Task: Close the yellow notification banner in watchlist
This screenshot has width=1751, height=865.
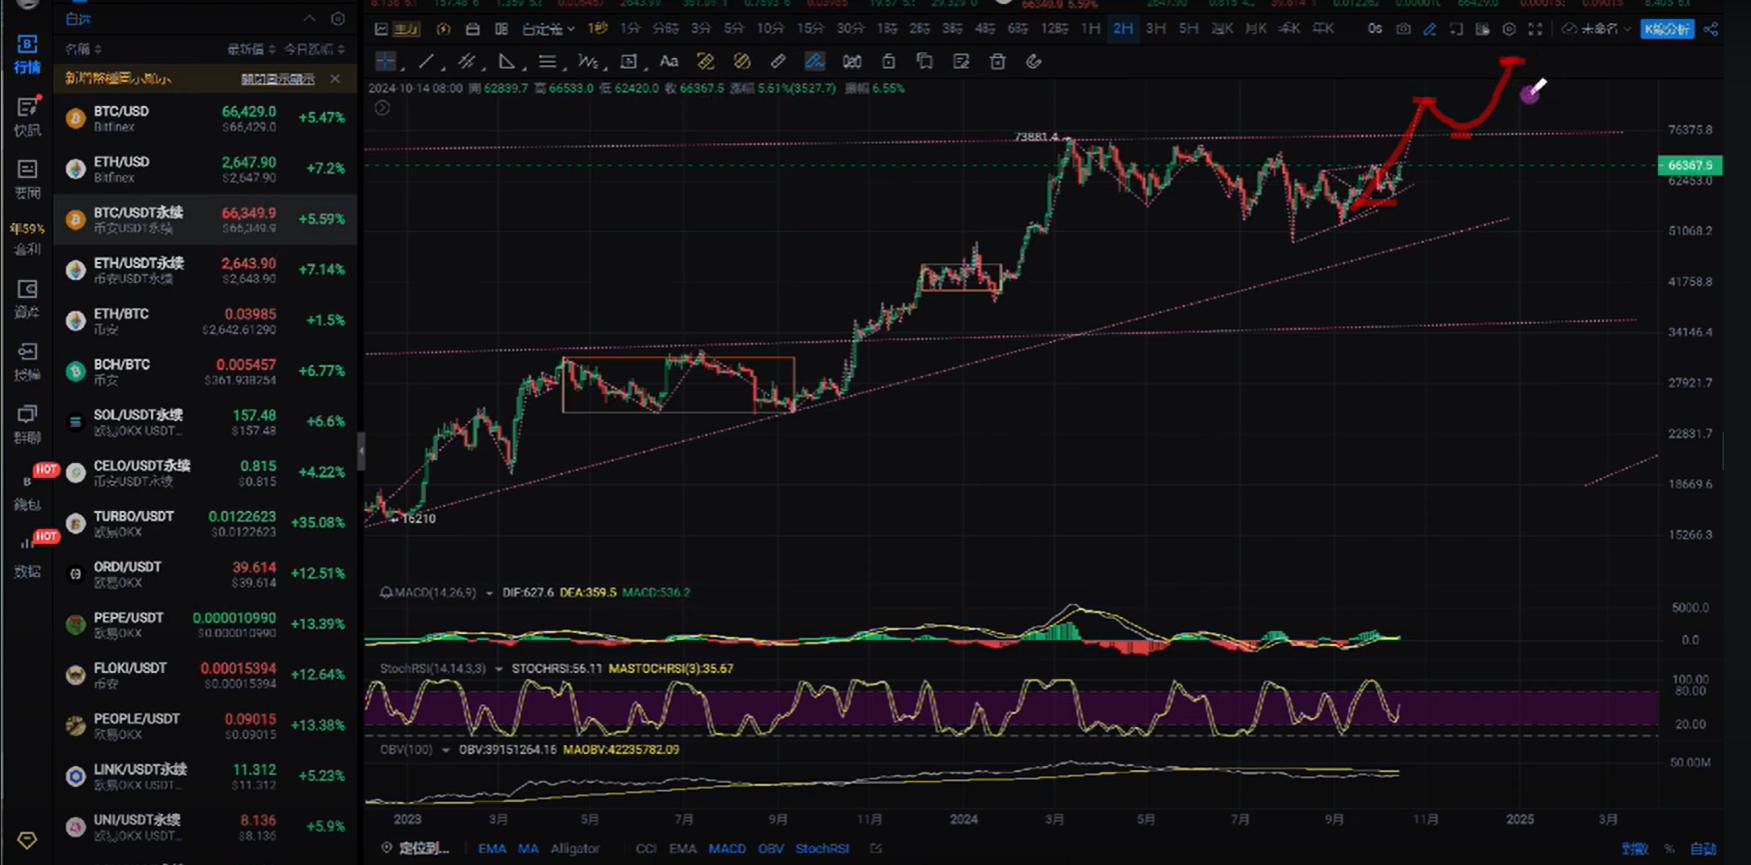Action: coord(335,78)
